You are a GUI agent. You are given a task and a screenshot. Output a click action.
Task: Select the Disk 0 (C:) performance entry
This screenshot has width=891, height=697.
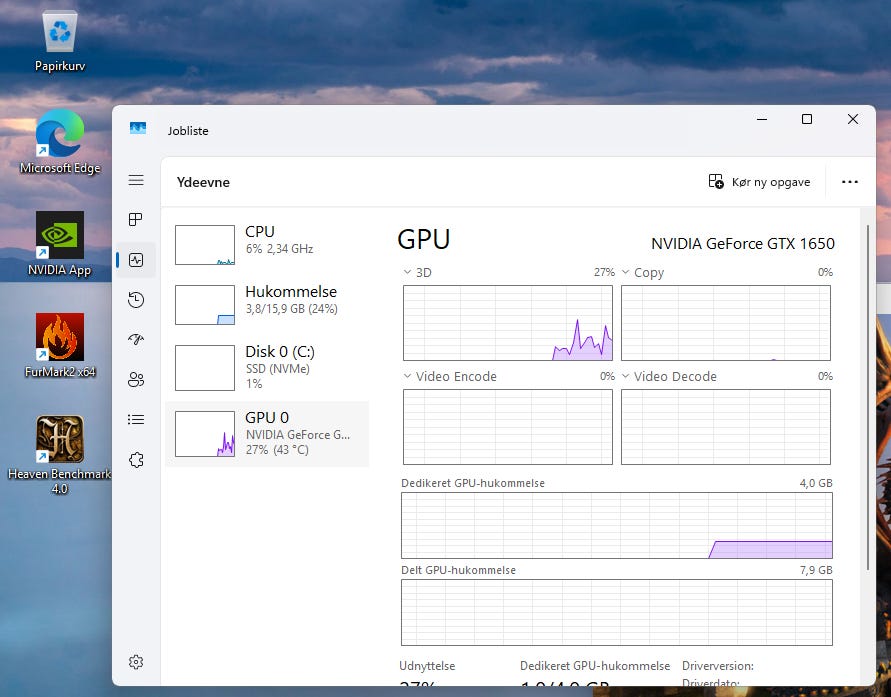click(267, 368)
